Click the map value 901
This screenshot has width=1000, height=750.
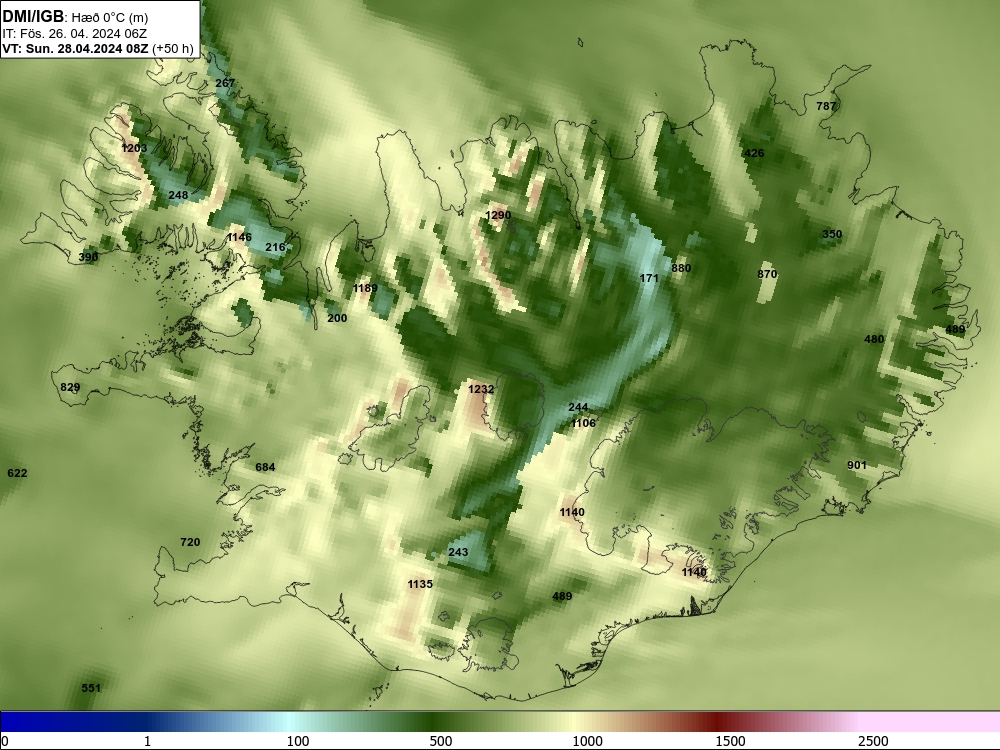tap(857, 465)
